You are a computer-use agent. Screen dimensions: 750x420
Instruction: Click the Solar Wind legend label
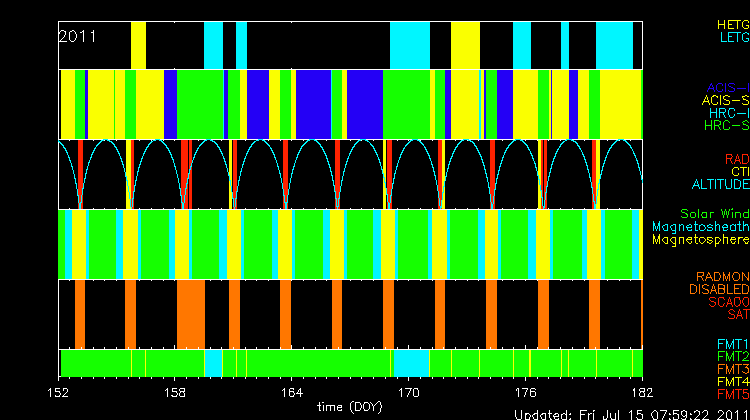click(714, 214)
